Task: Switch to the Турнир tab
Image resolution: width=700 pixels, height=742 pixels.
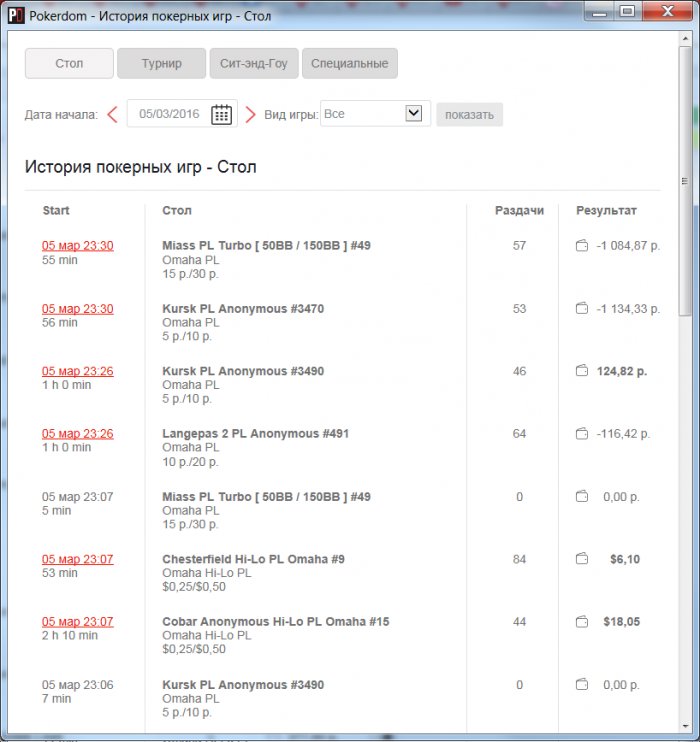Action: 161,63
